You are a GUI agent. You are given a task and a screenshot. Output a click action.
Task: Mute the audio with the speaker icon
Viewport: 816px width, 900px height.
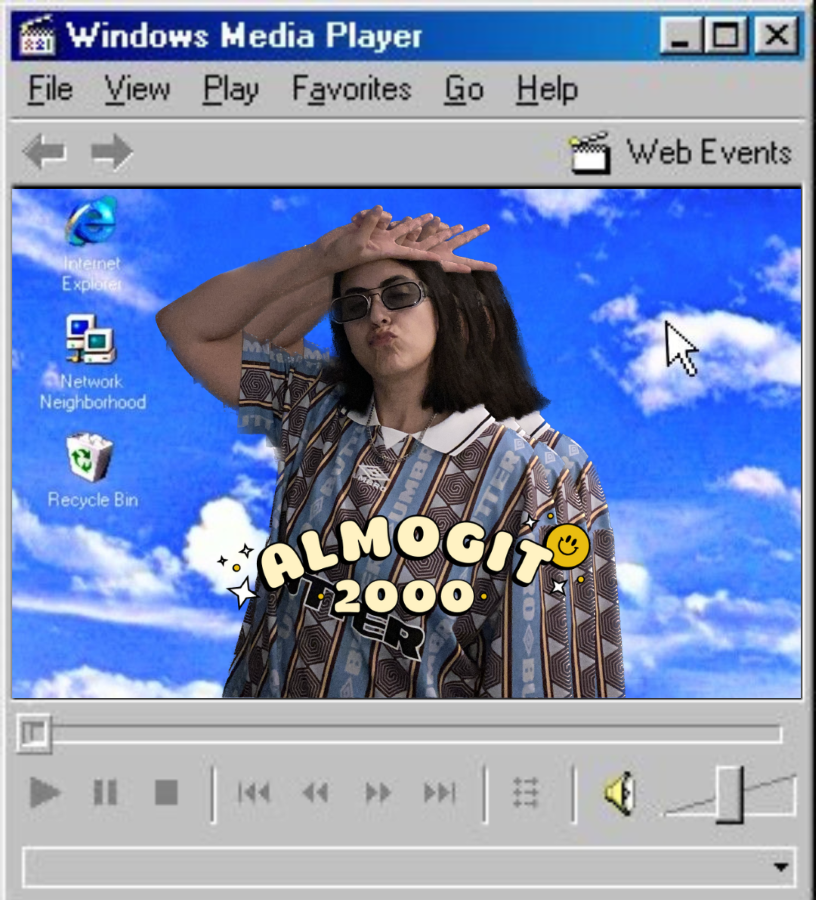point(620,793)
